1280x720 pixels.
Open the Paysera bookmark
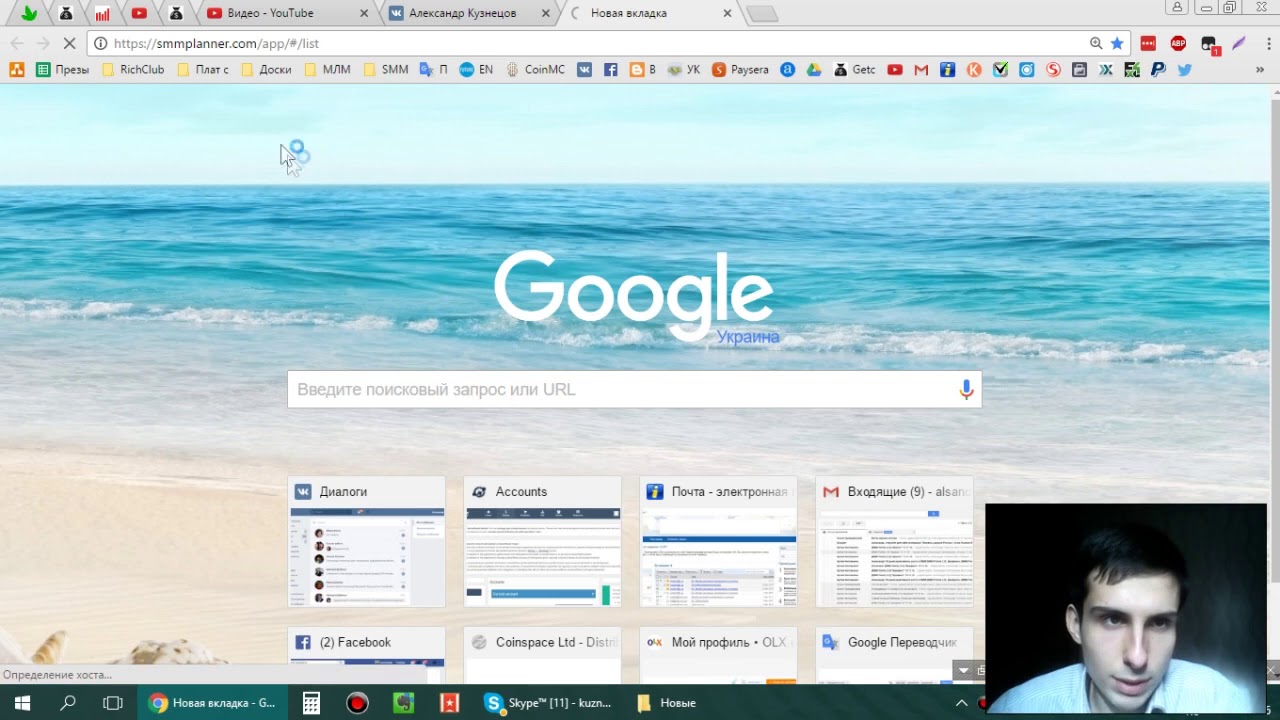[740, 69]
